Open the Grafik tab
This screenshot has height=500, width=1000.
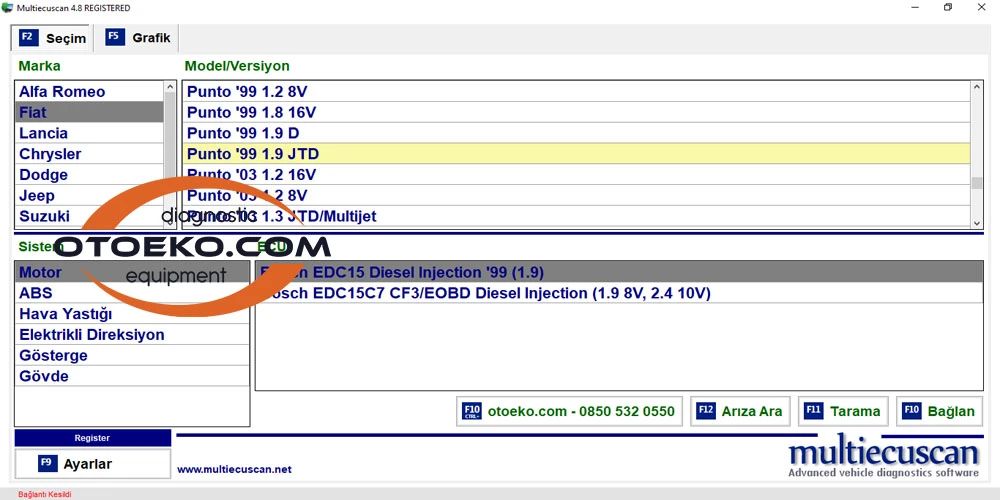click(138, 38)
